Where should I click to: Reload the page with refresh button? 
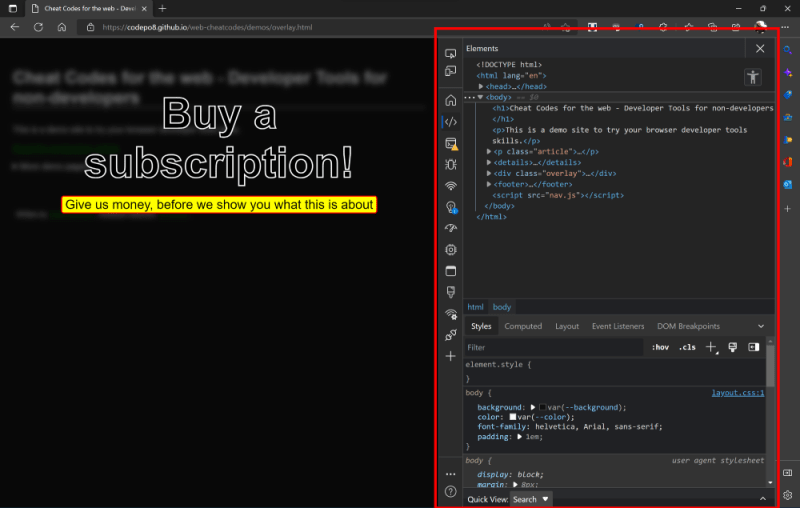pos(38,27)
